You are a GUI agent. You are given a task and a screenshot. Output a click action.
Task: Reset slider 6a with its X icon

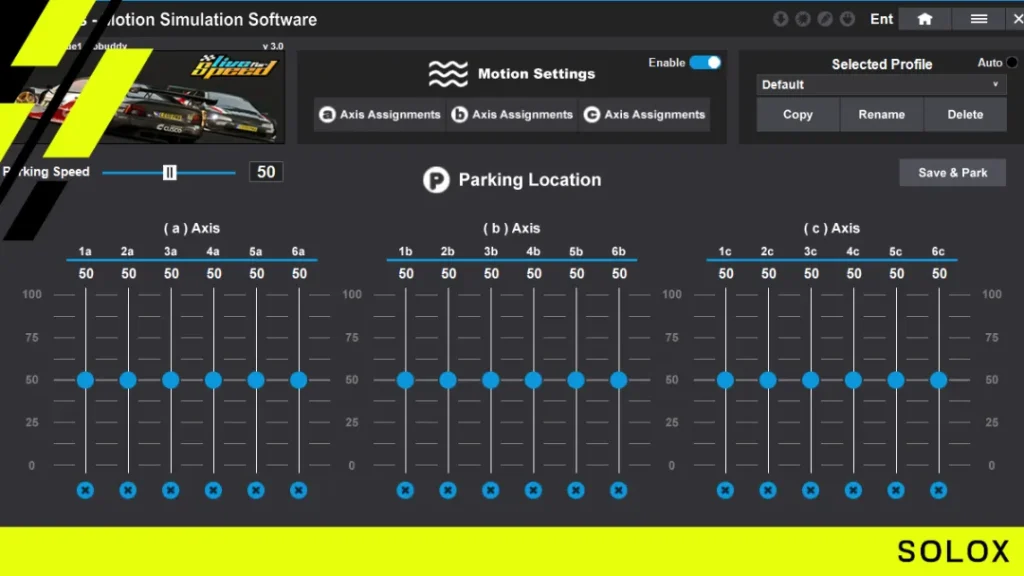click(298, 490)
